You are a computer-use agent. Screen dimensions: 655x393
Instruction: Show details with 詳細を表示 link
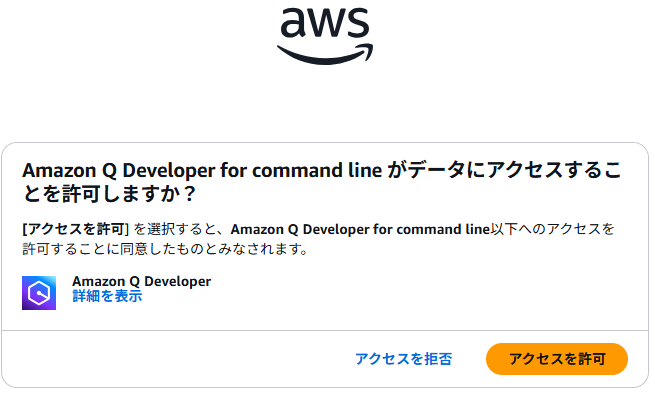[107, 296]
